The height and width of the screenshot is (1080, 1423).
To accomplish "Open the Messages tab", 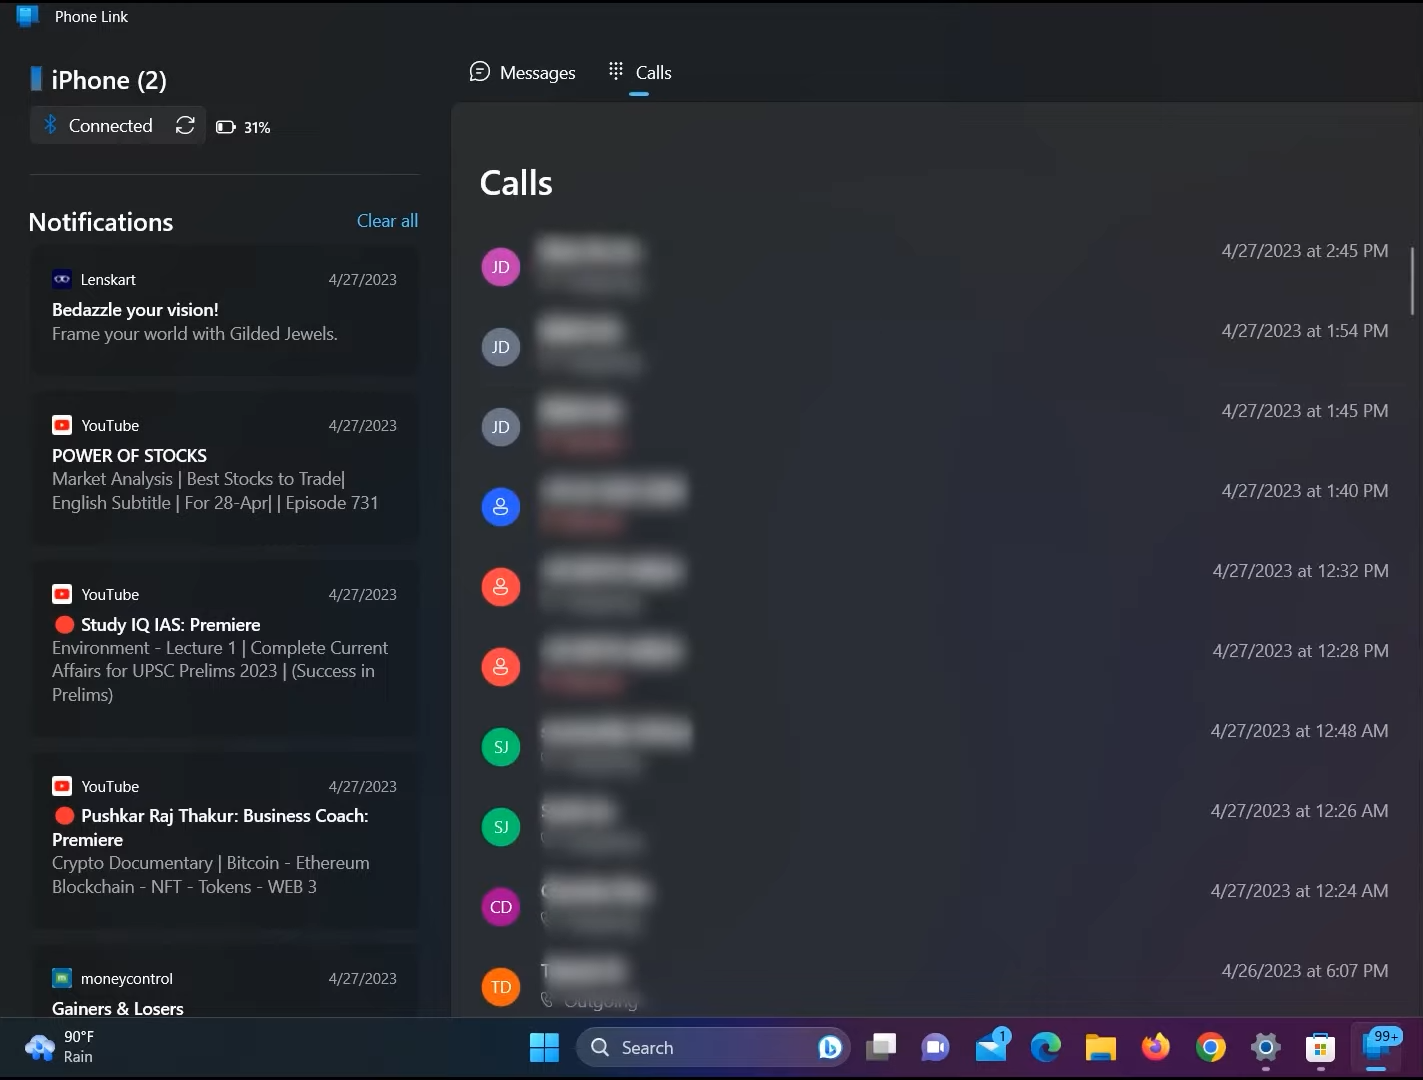I will tap(522, 72).
